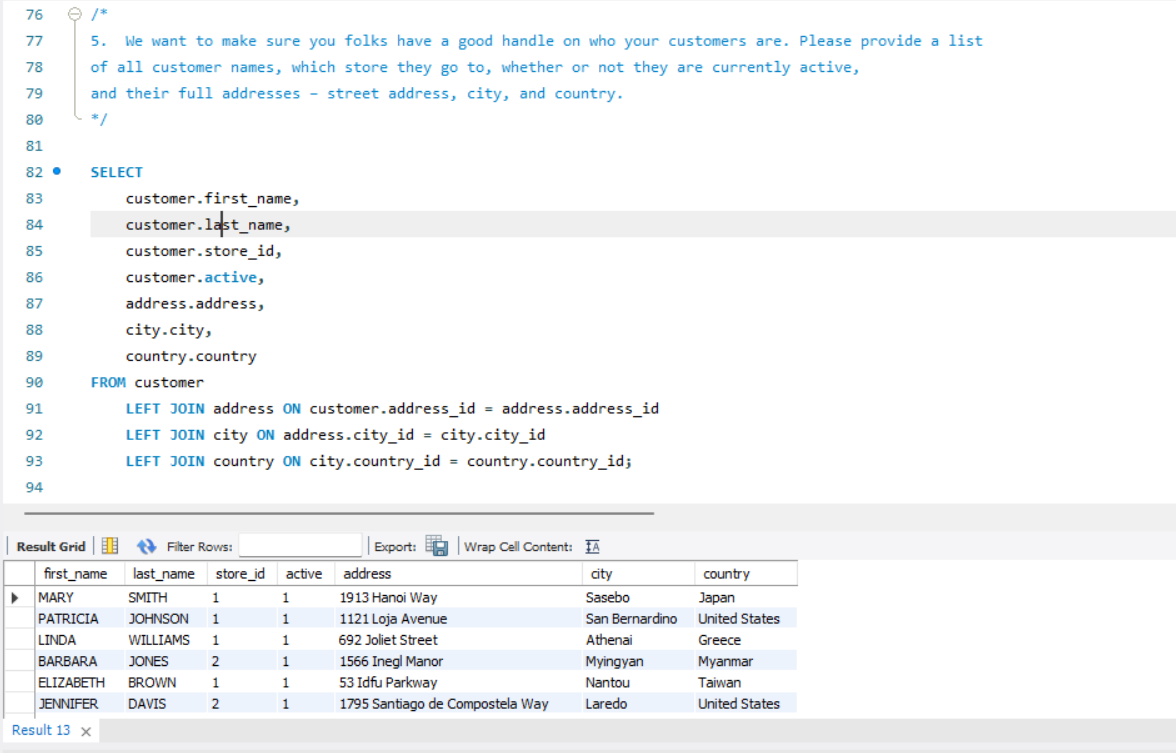This screenshot has height=753, width=1176.
Task: Select the MARY row marker arrow
Action: 15,598
